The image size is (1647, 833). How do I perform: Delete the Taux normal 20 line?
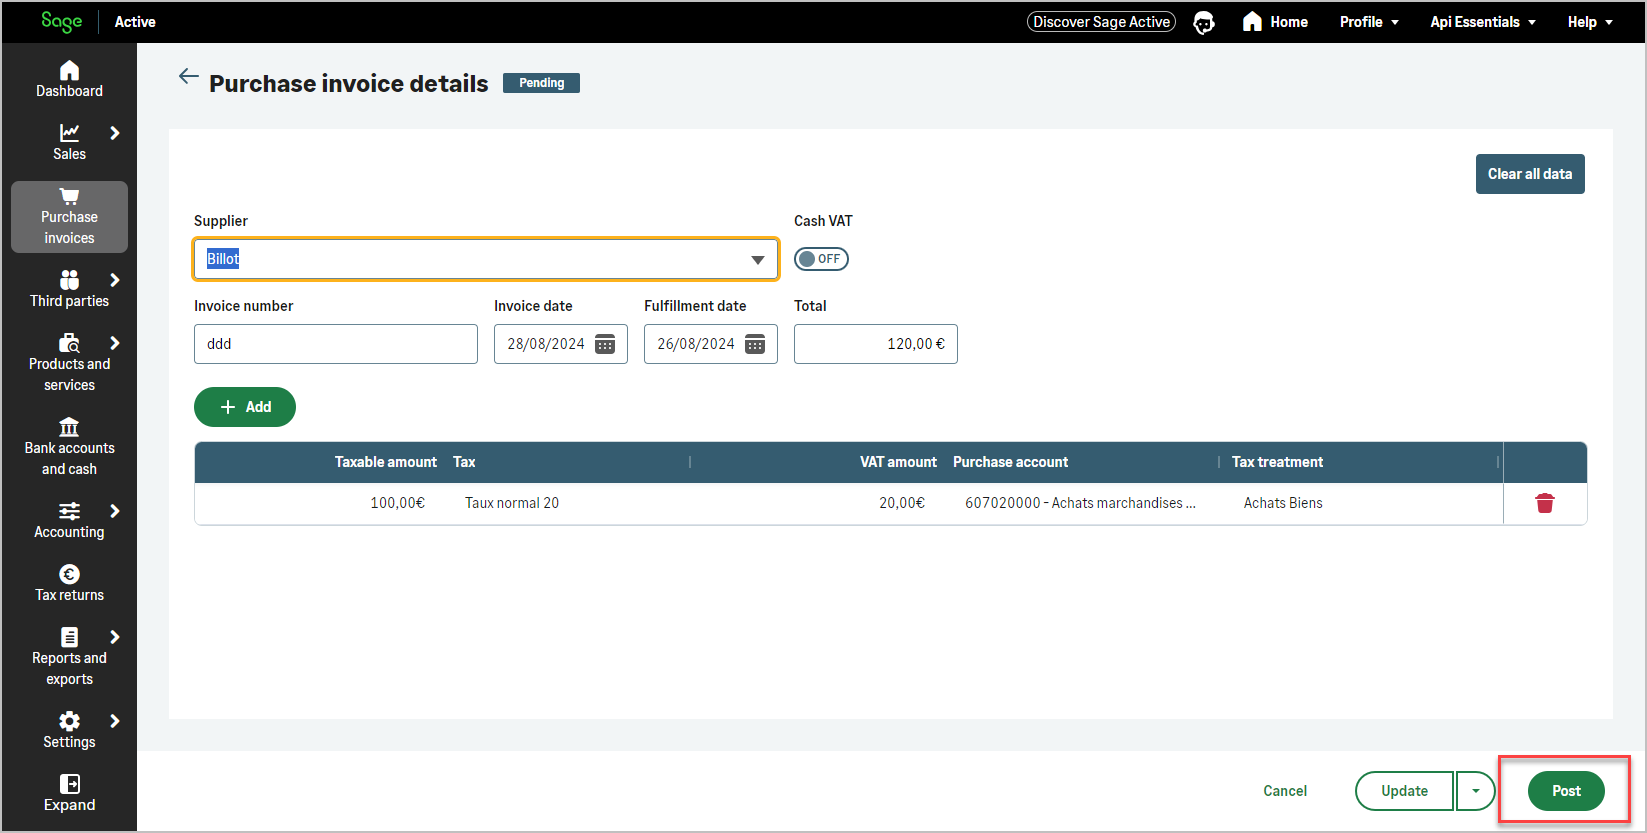tap(1545, 503)
